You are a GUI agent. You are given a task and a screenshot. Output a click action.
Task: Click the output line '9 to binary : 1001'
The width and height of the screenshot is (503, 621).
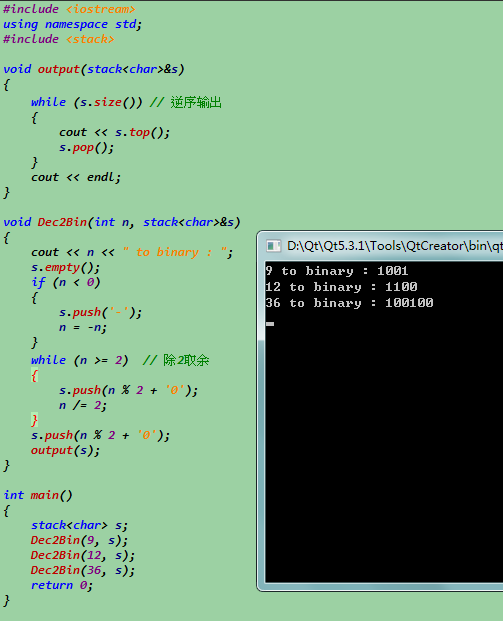(x=337, y=271)
